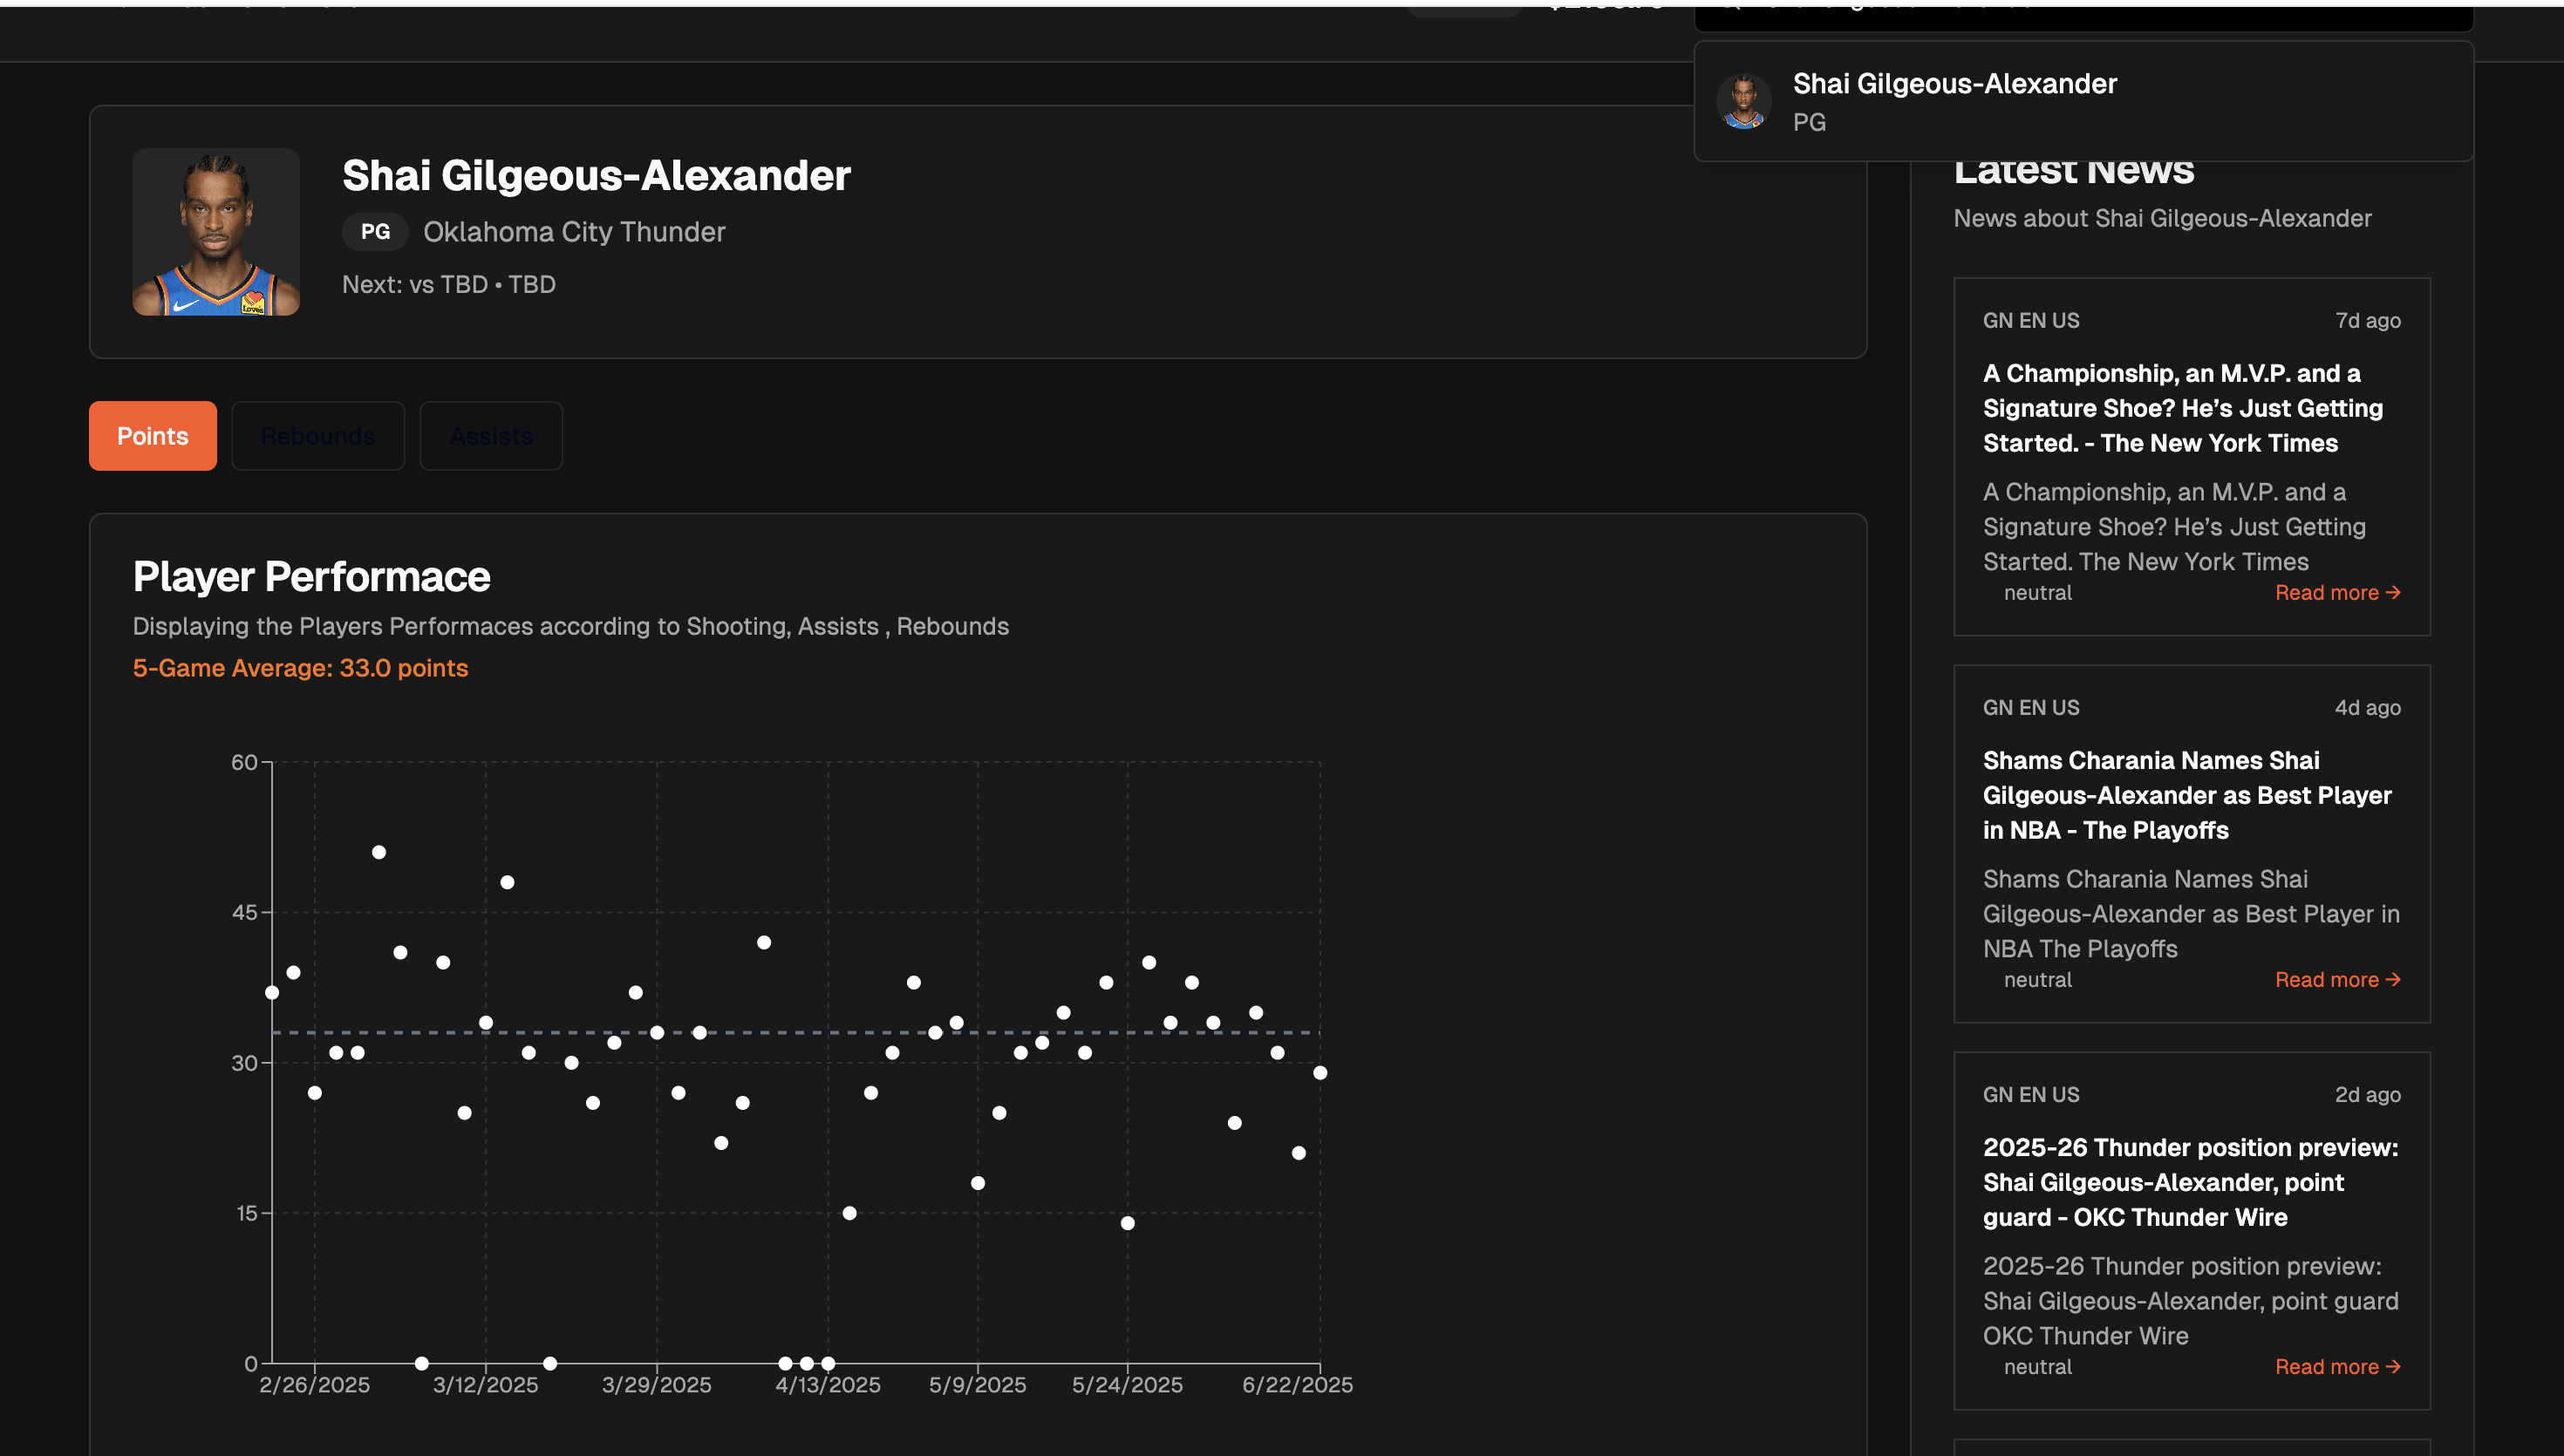Click the first data point on the y-axis
The image size is (2564, 1456).
(x=272, y=992)
